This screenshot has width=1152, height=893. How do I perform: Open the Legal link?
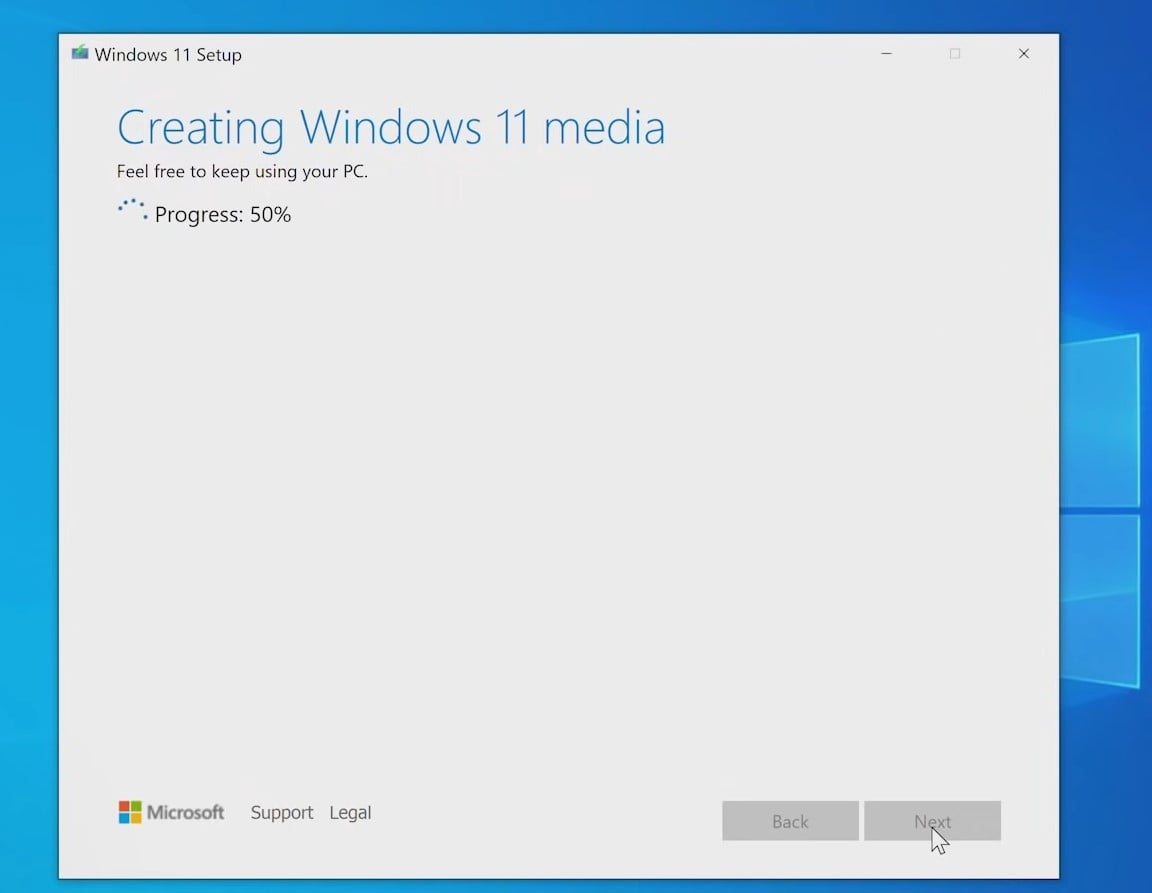coord(350,812)
